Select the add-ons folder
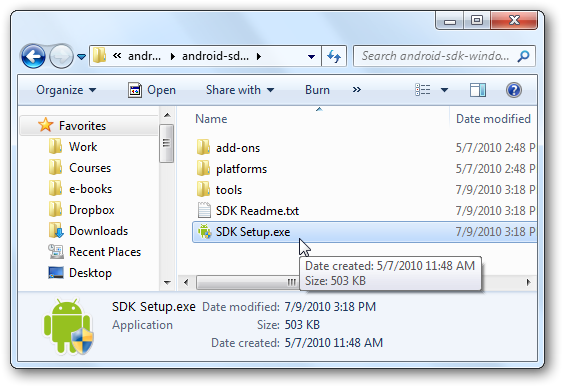The image size is (563, 387). pyautogui.click(x=238, y=148)
